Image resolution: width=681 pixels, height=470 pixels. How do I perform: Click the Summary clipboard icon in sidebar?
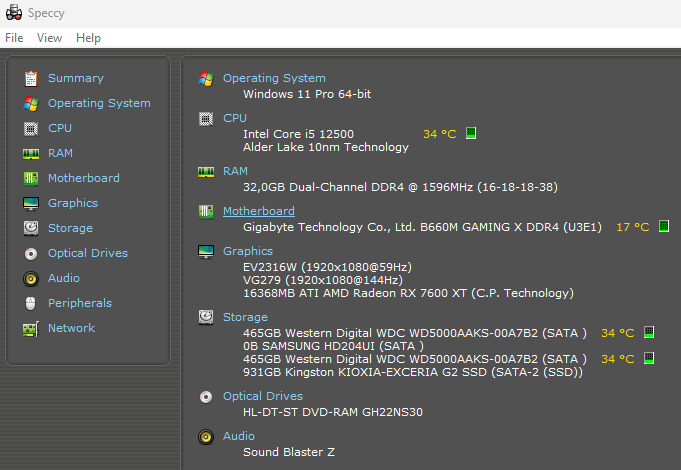point(31,79)
